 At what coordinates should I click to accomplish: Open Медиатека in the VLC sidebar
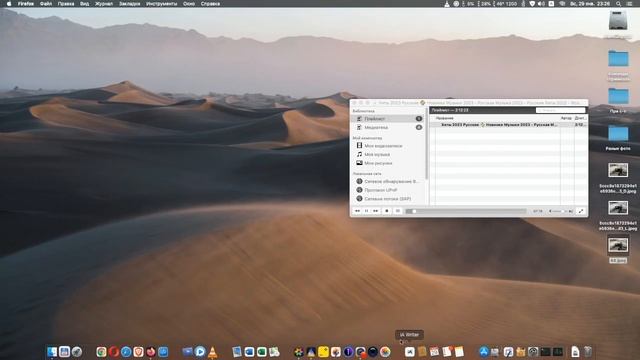[387, 127]
